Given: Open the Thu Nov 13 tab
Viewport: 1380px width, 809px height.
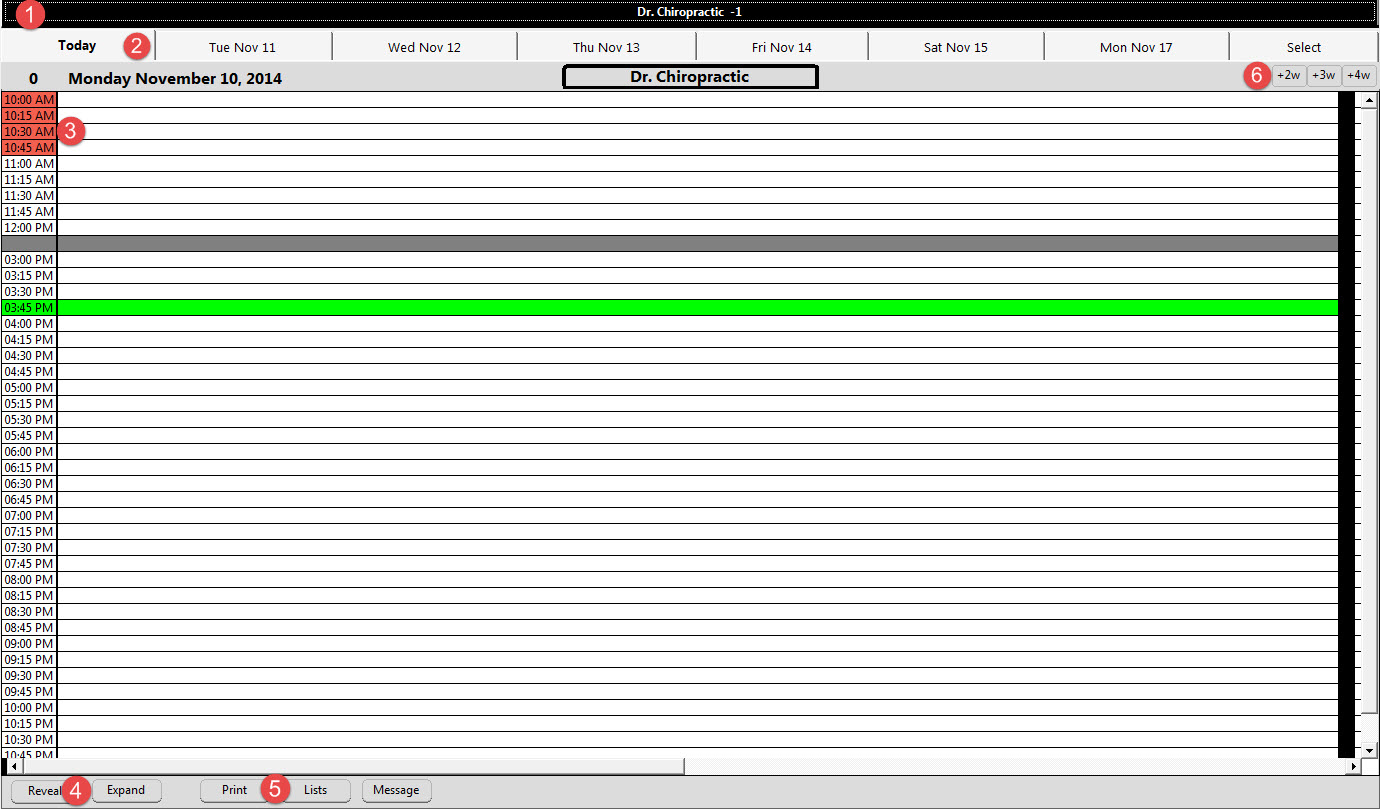Looking at the screenshot, I should tap(606, 47).
